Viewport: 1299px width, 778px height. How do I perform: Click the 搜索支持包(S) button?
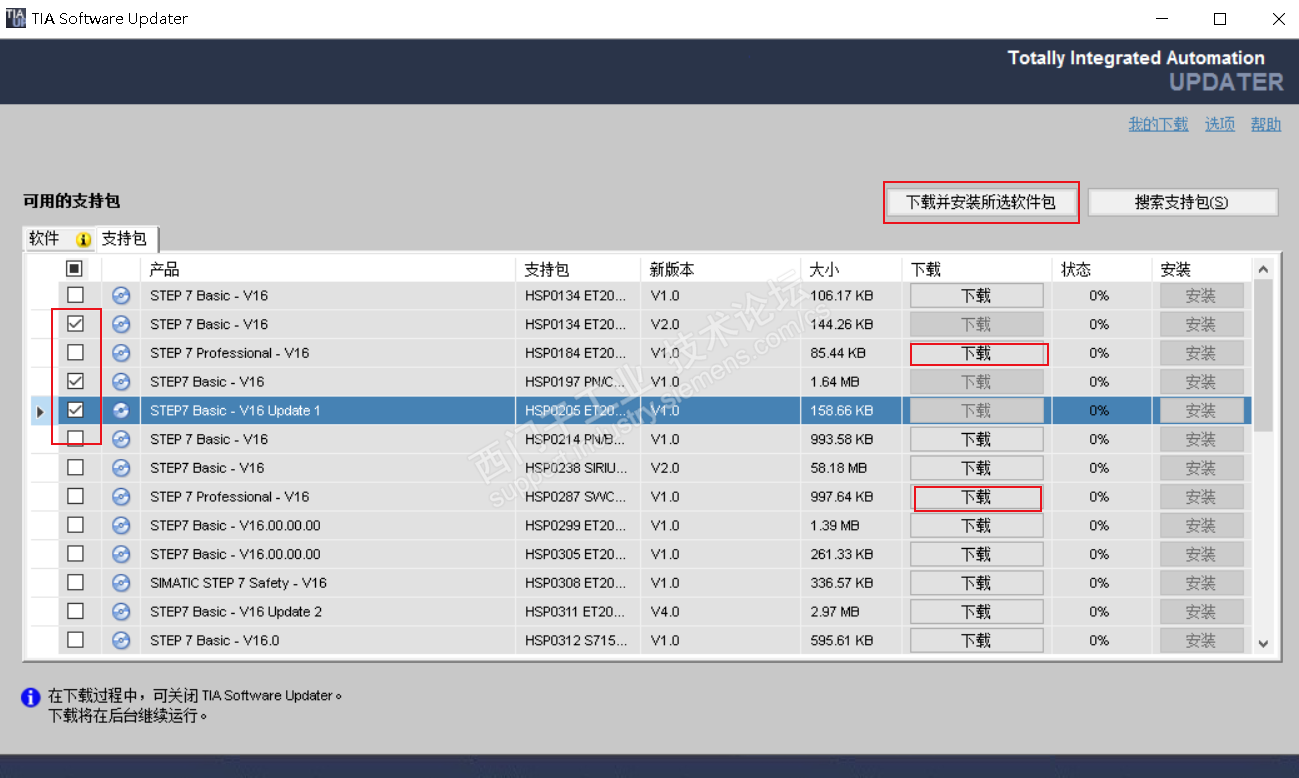click(1182, 202)
